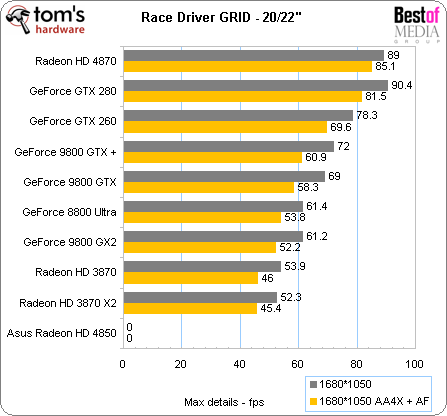Screen dimensions: 447x416
Task: Click the data value 90.4
Action: pyautogui.click(x=402, y=85)
